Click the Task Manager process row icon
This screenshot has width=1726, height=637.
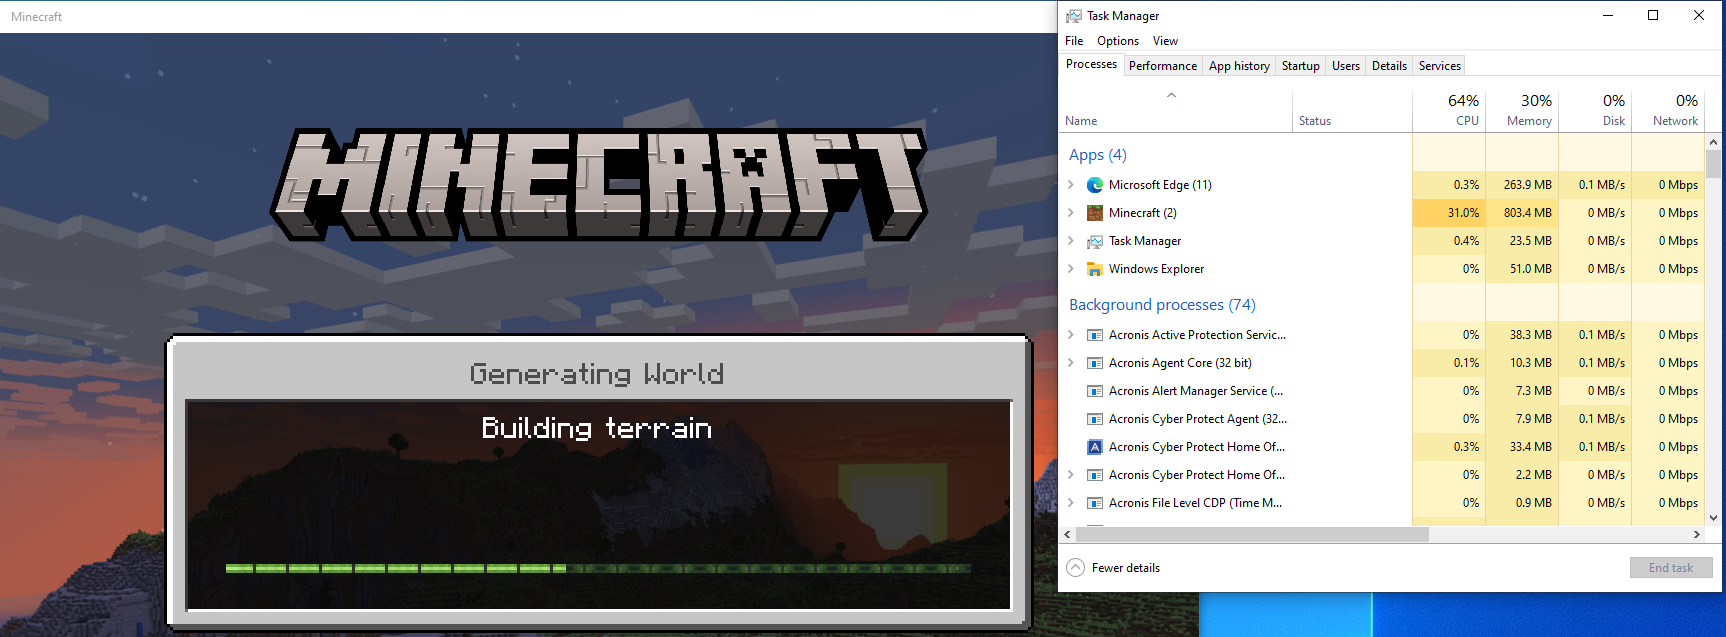pyautogui.click(x=1095, y=241)
